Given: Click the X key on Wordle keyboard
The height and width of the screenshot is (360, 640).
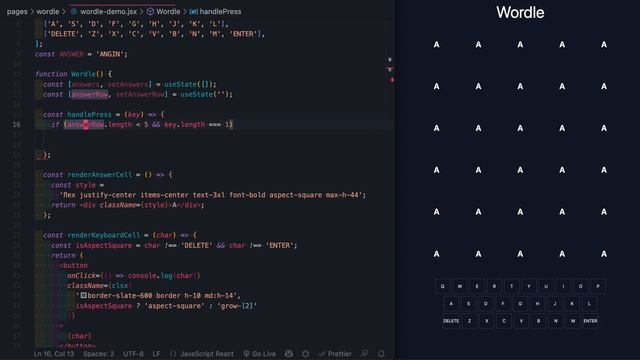Looking at the screenshot, I should click(487, 321).
